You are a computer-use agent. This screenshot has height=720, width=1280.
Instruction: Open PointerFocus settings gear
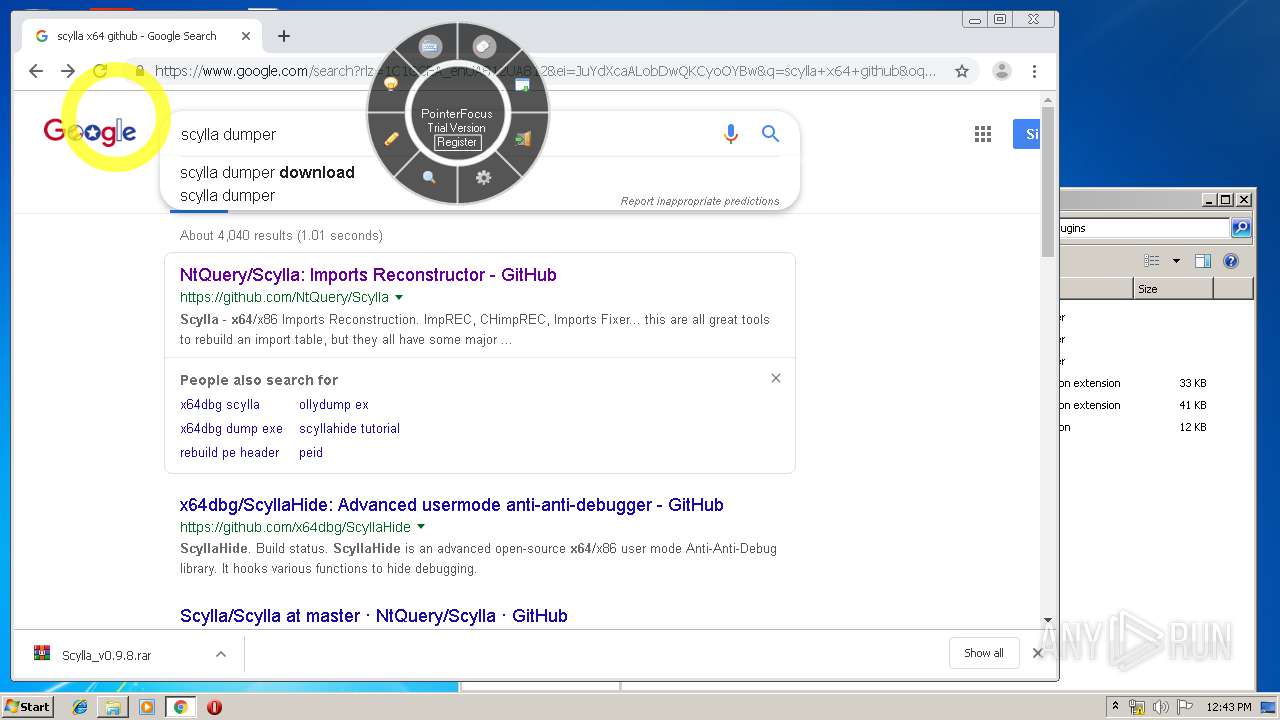point(484,177)
